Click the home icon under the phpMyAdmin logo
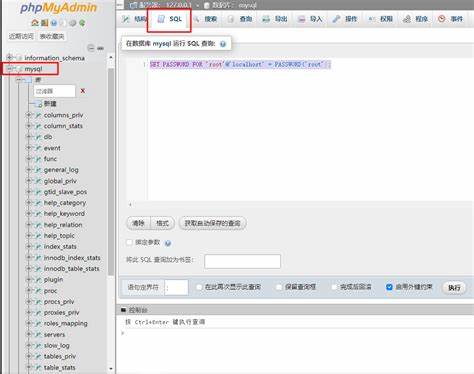This screenshot has height=374, width=474. click(x=35, y=23)
